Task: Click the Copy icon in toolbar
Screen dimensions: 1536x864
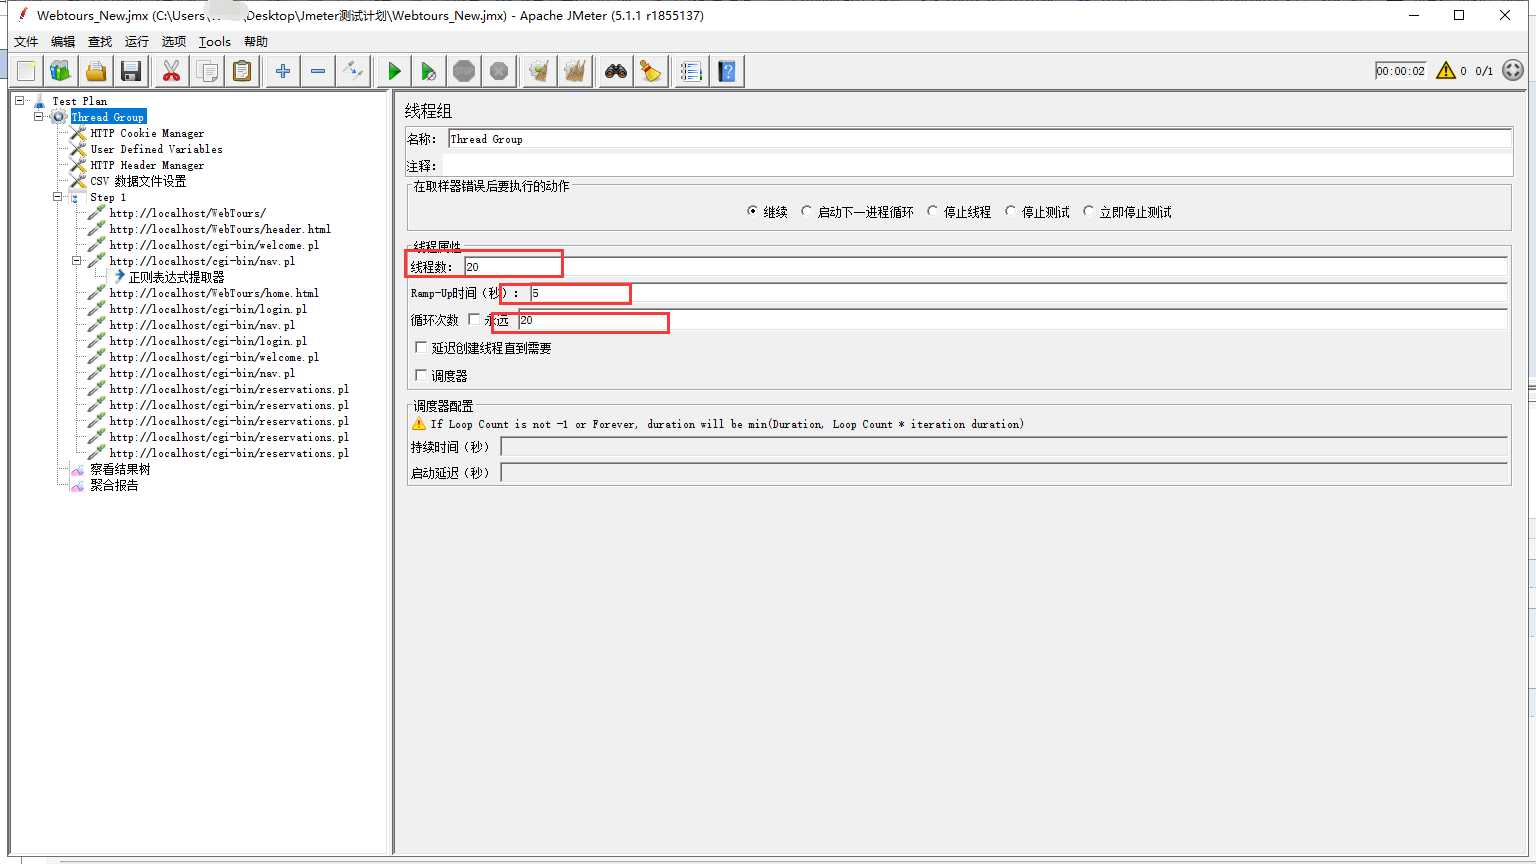Action: tap(207, 71)
